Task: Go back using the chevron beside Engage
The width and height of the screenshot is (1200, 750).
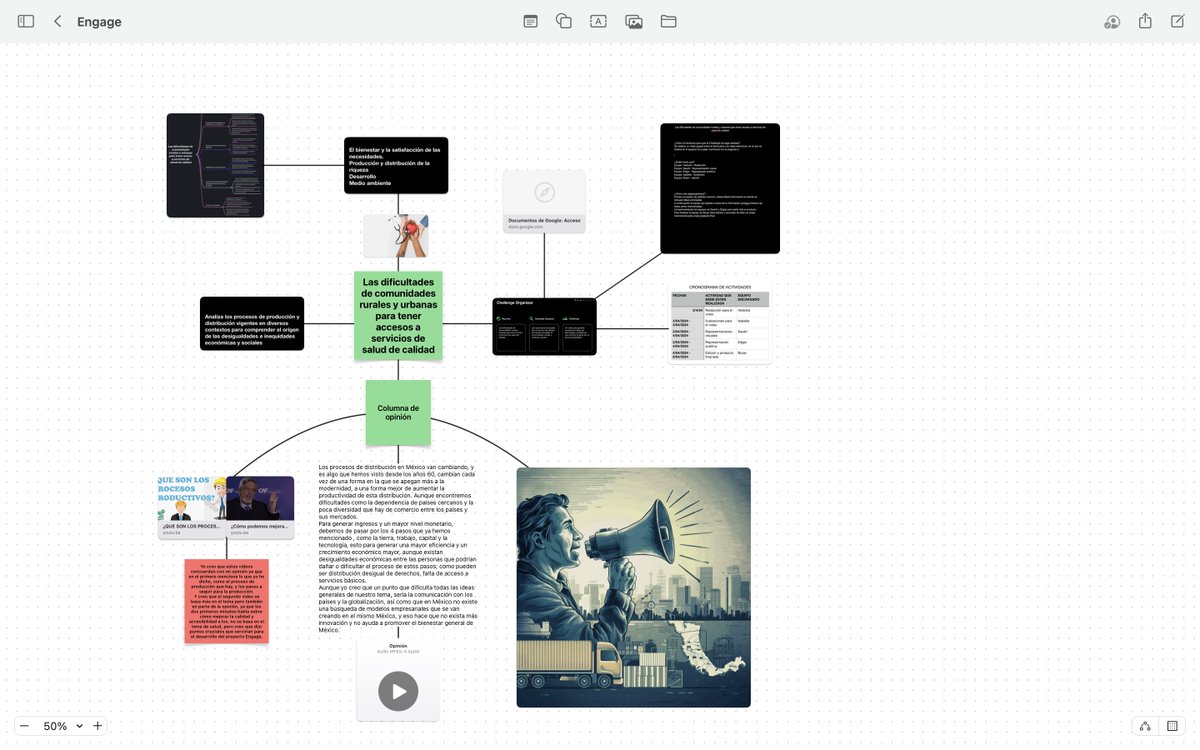Action: (58, 21)
